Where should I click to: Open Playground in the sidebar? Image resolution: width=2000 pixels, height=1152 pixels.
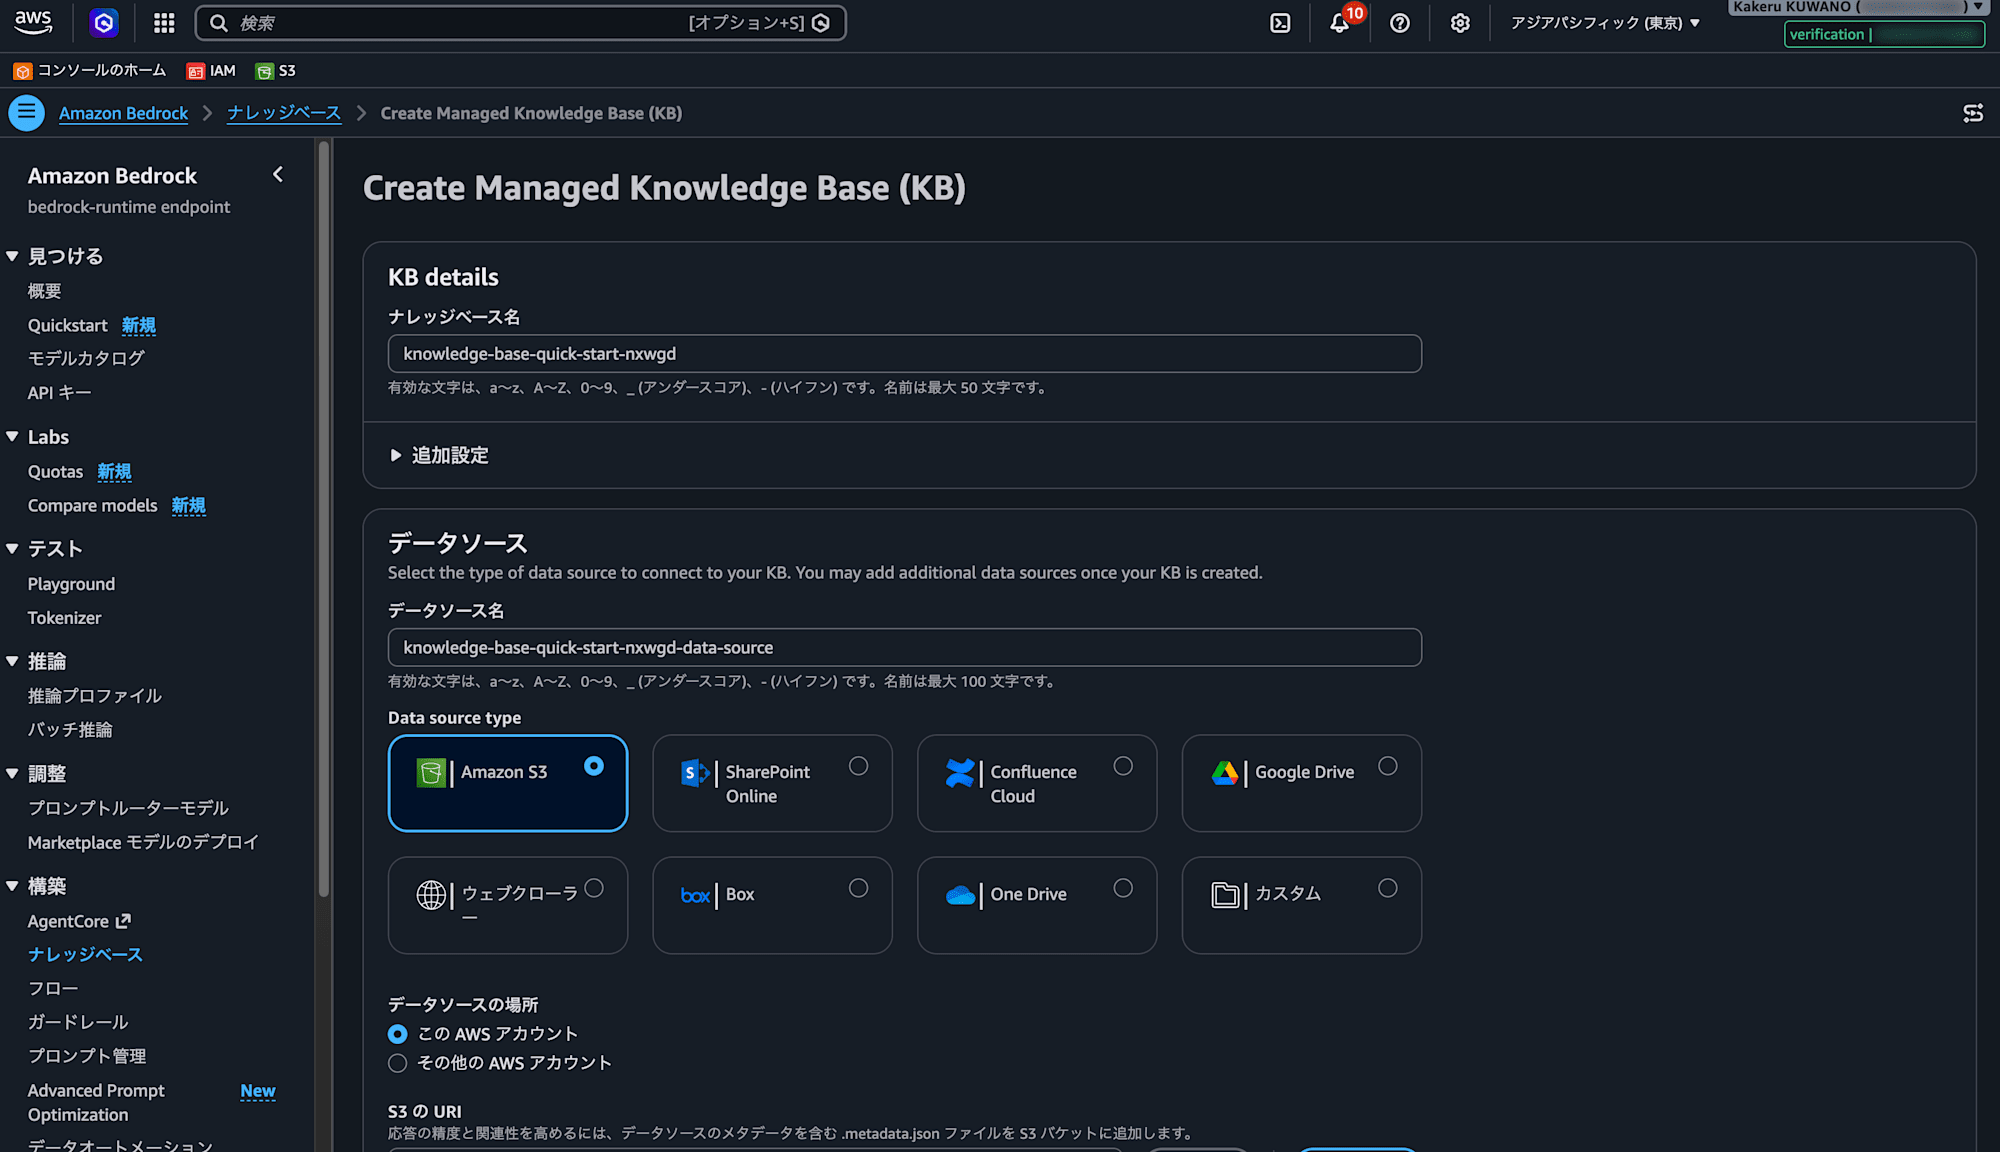[x=71, y=584]
